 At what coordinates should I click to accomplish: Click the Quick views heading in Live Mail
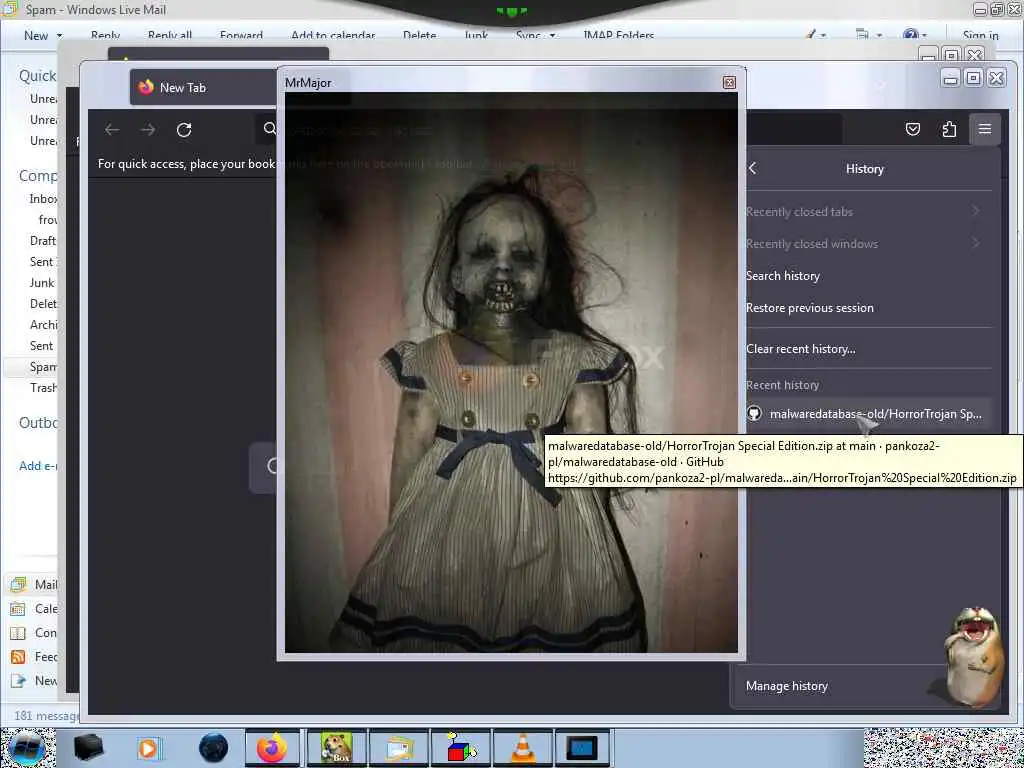[x=38, y=76]
